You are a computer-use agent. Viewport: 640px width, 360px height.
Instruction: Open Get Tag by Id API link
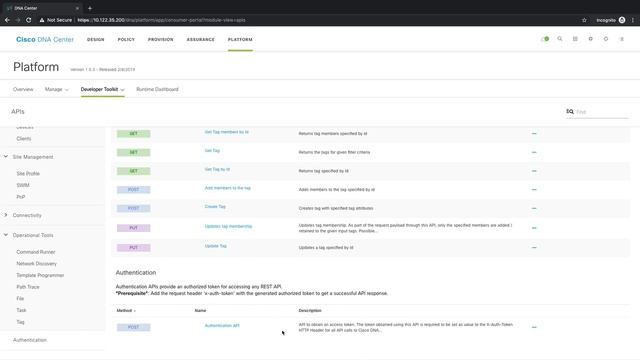(217, 169)
